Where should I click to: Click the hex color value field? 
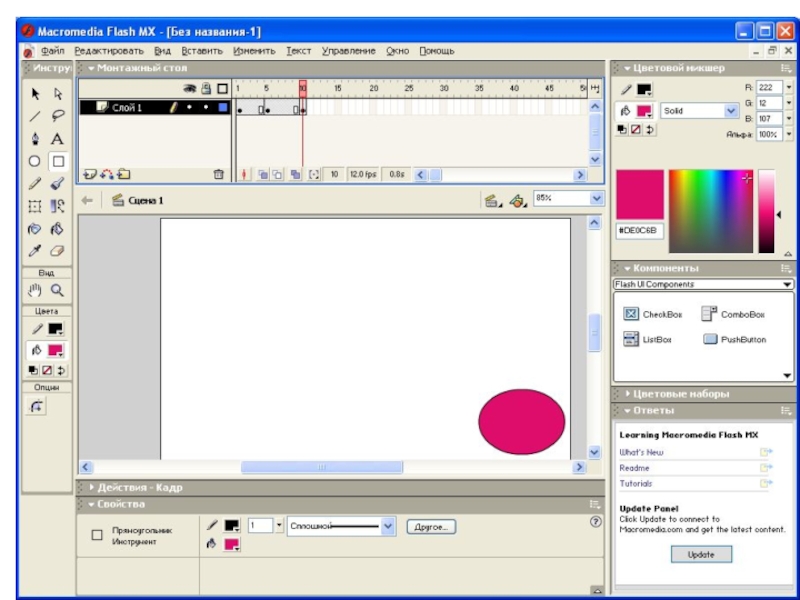tap(638, 230)
